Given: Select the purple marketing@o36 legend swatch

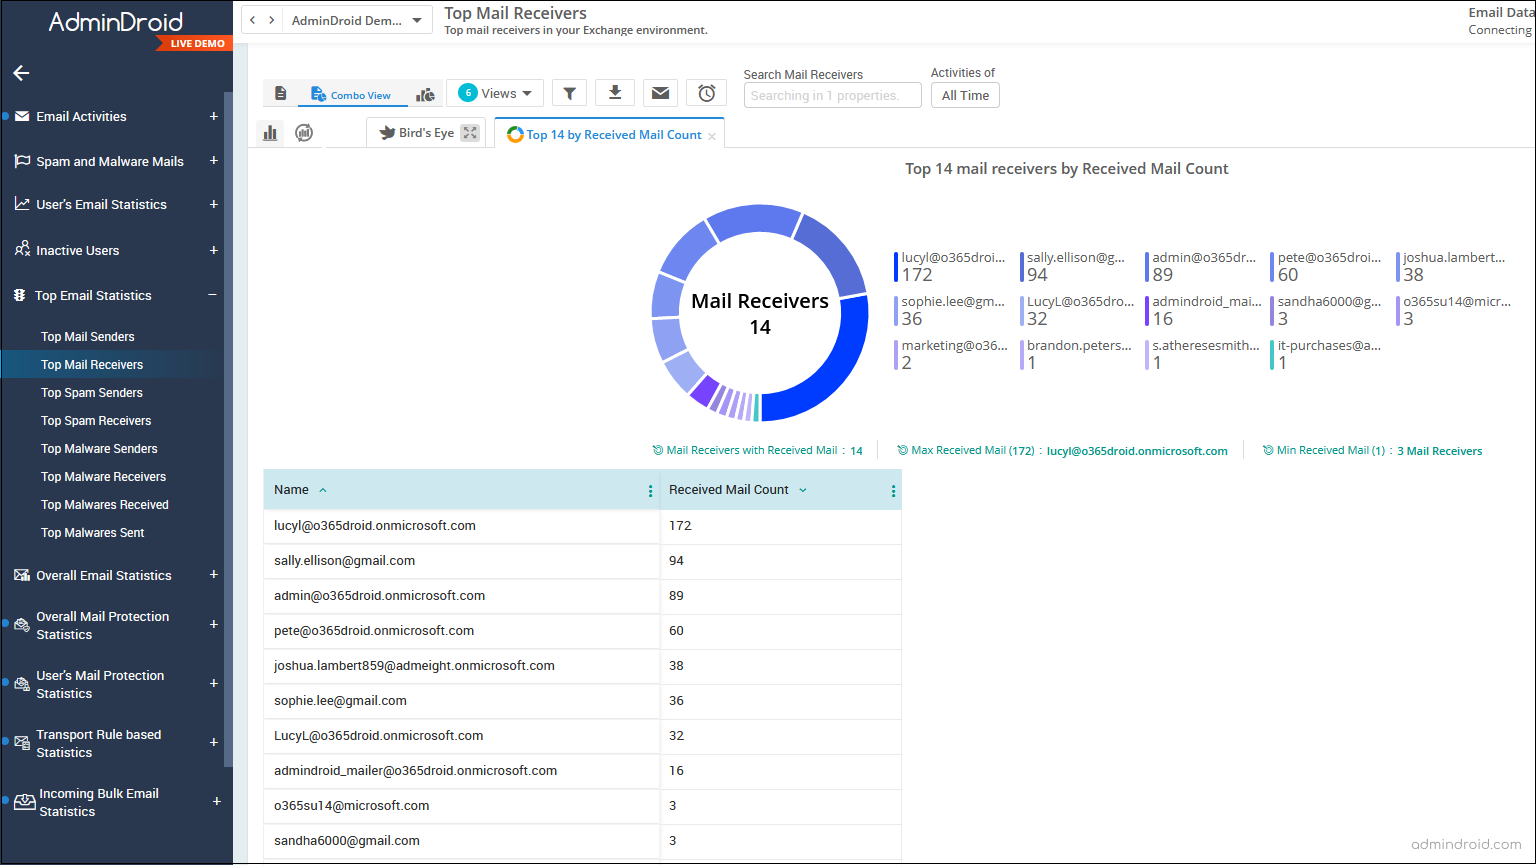Looking at the screenshot, I should point(898,353).
